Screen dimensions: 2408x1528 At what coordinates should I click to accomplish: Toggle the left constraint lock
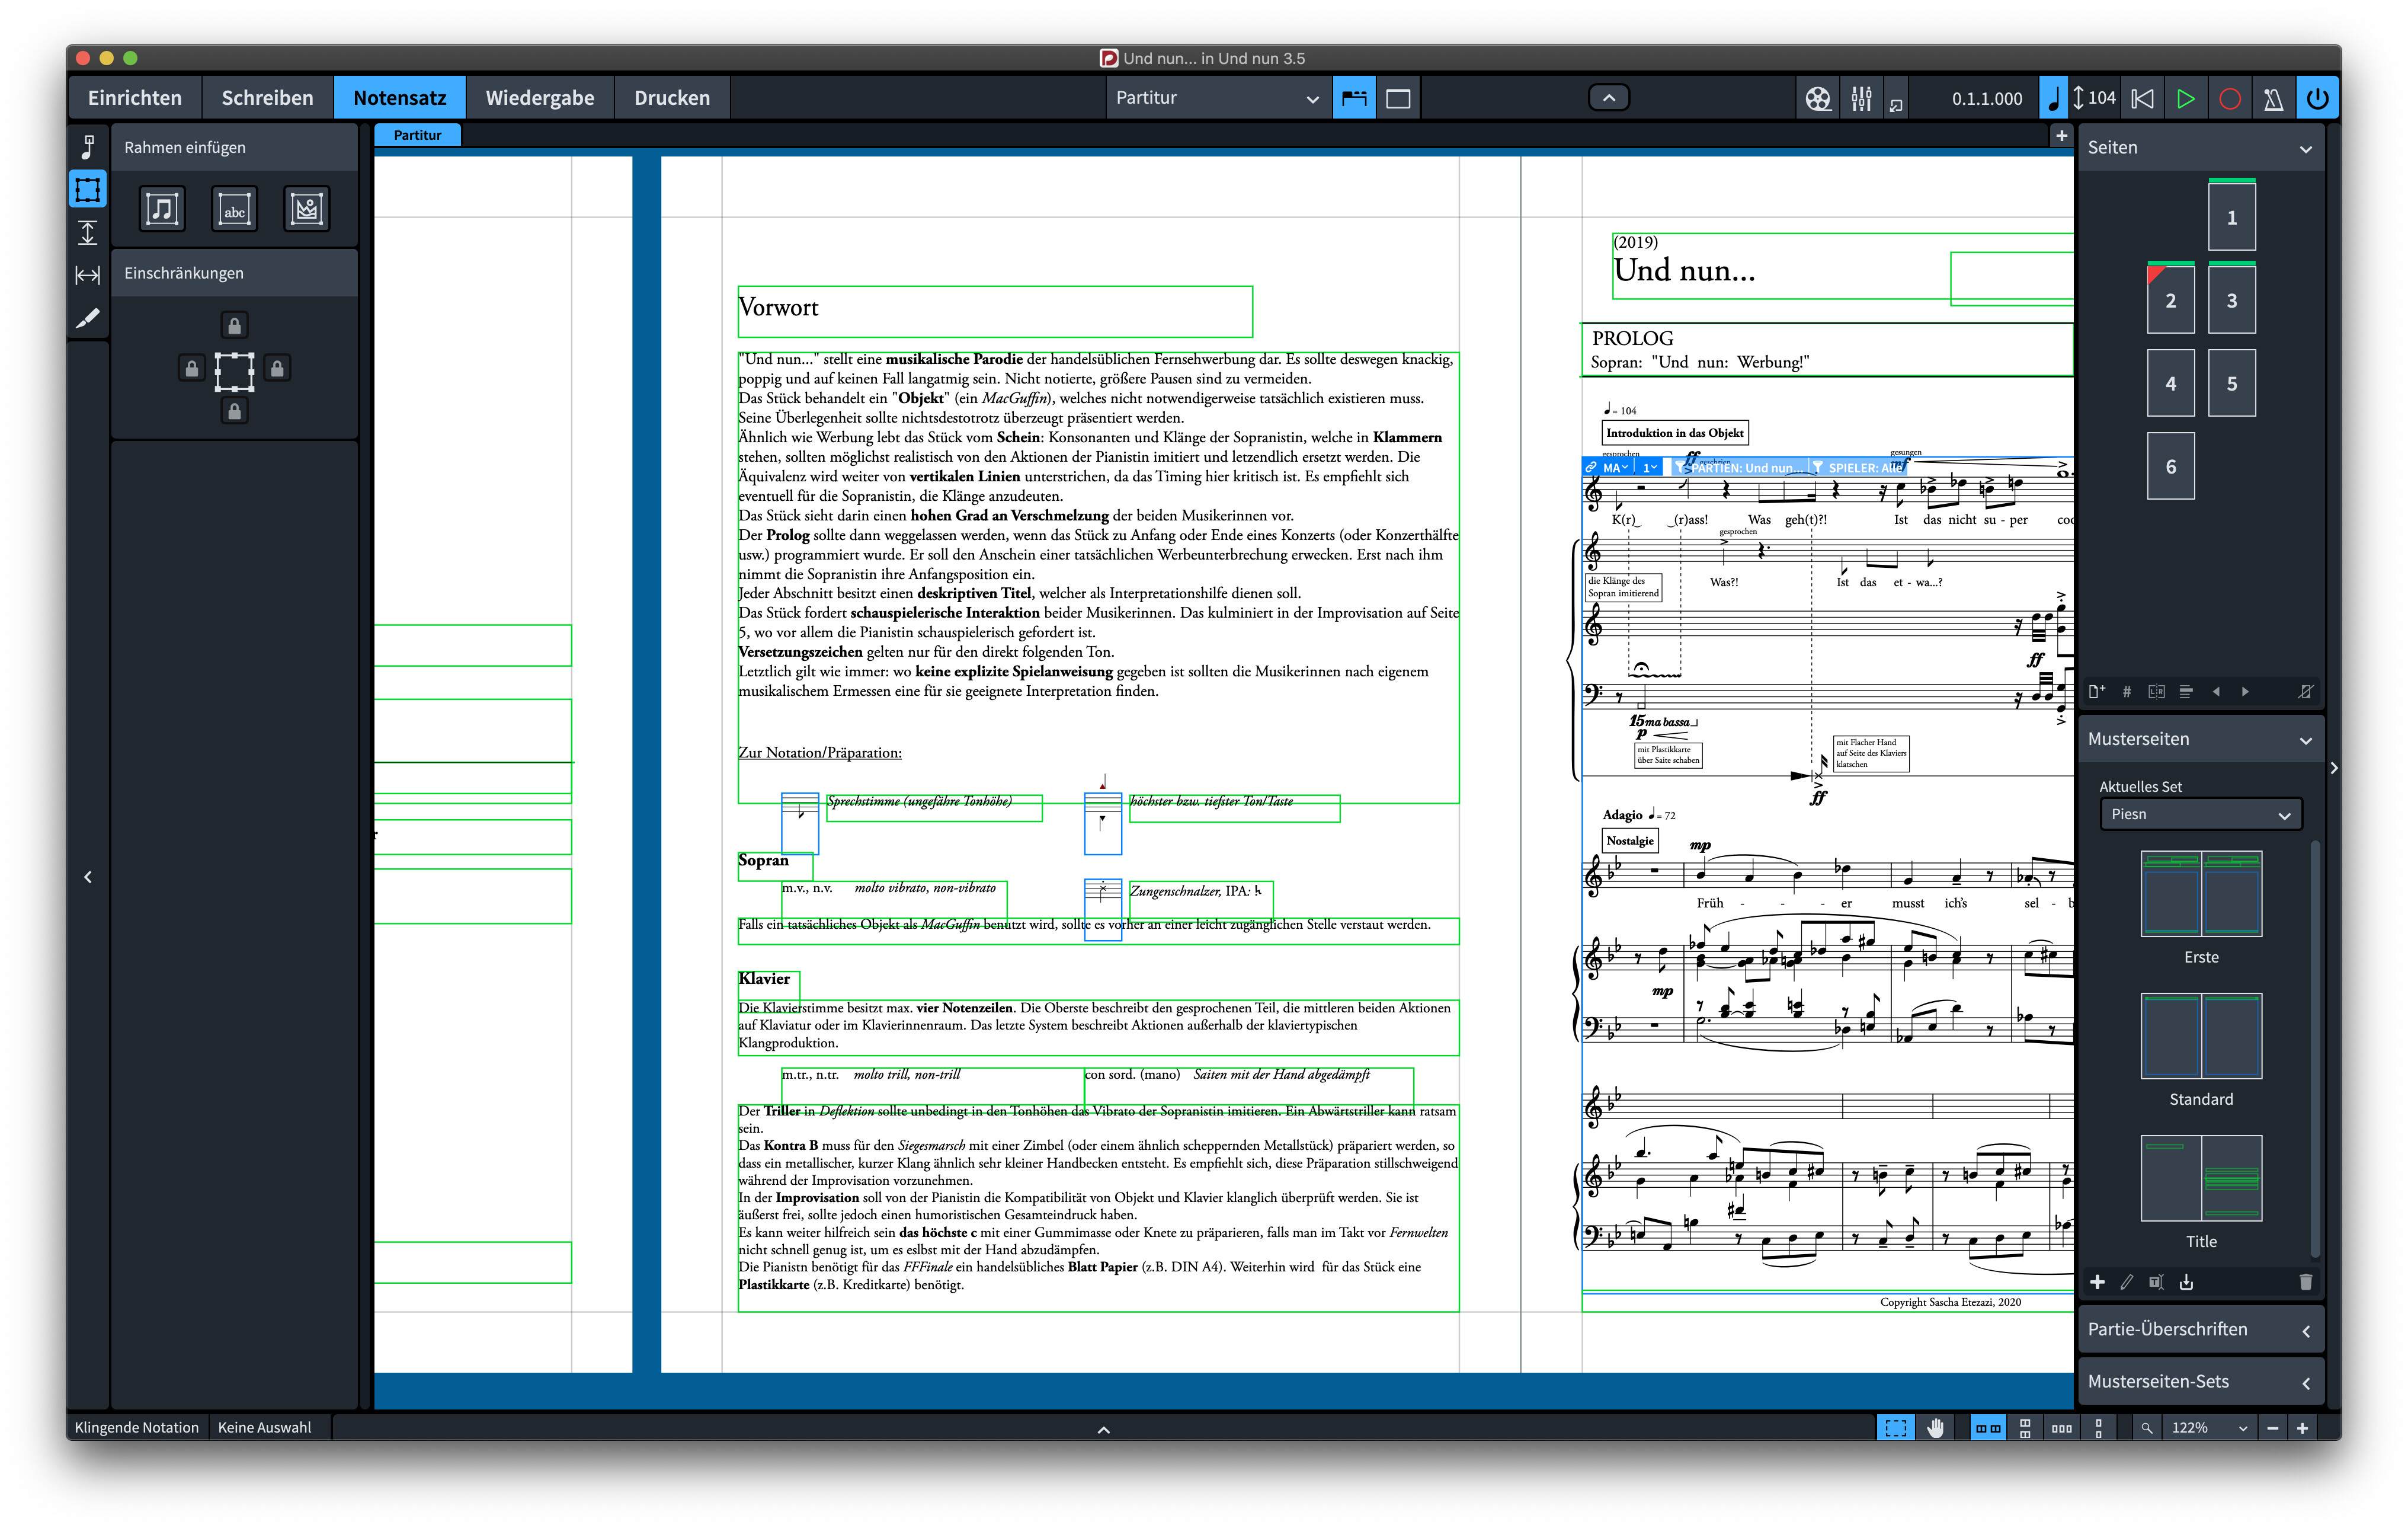point(191,368)
